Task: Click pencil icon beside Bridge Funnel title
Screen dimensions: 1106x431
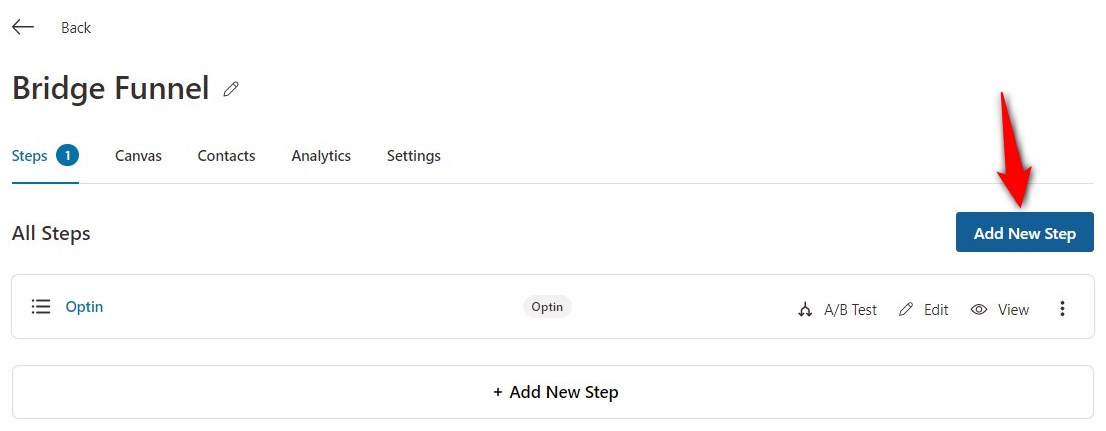Action: click(231, 89)
